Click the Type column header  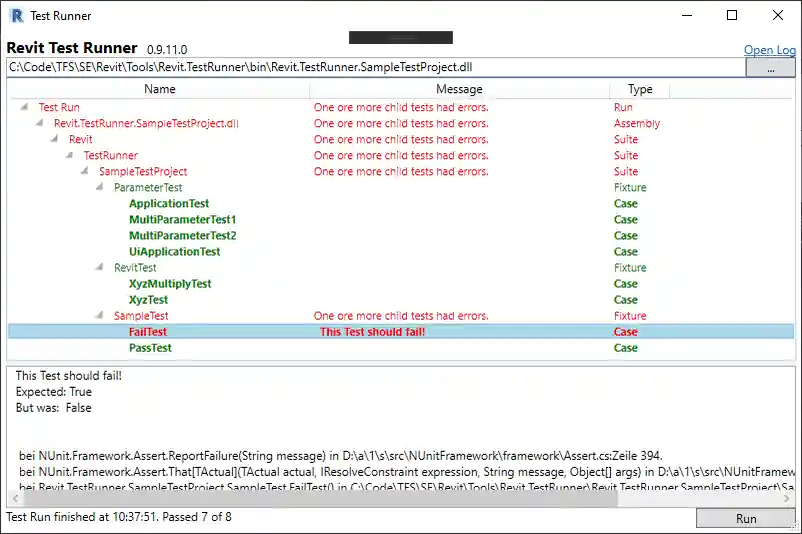[639, 89]
